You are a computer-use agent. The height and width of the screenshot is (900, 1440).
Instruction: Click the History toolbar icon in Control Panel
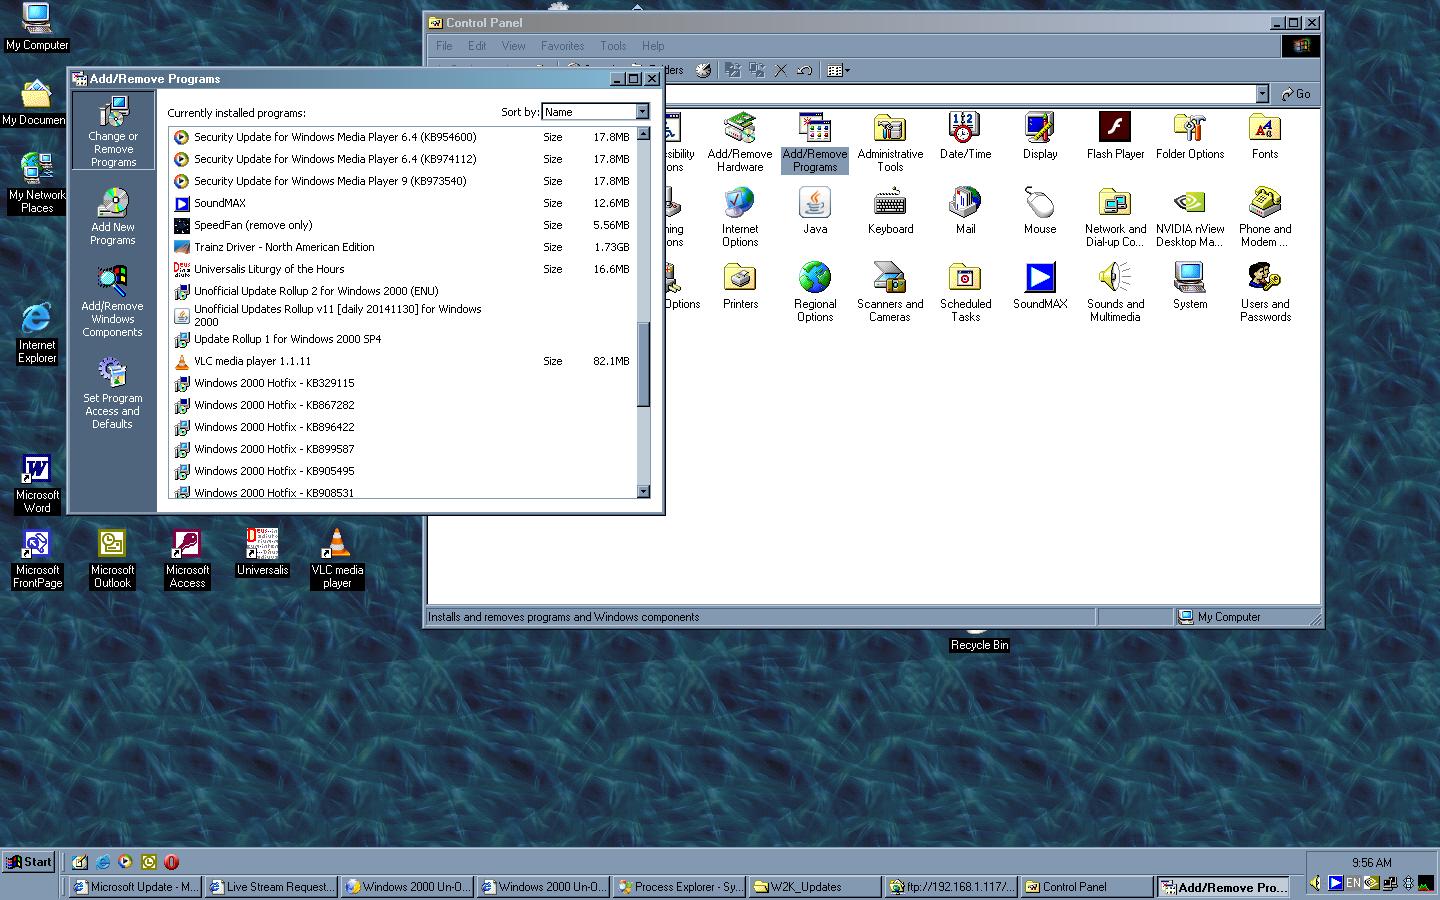coord(704,70)
